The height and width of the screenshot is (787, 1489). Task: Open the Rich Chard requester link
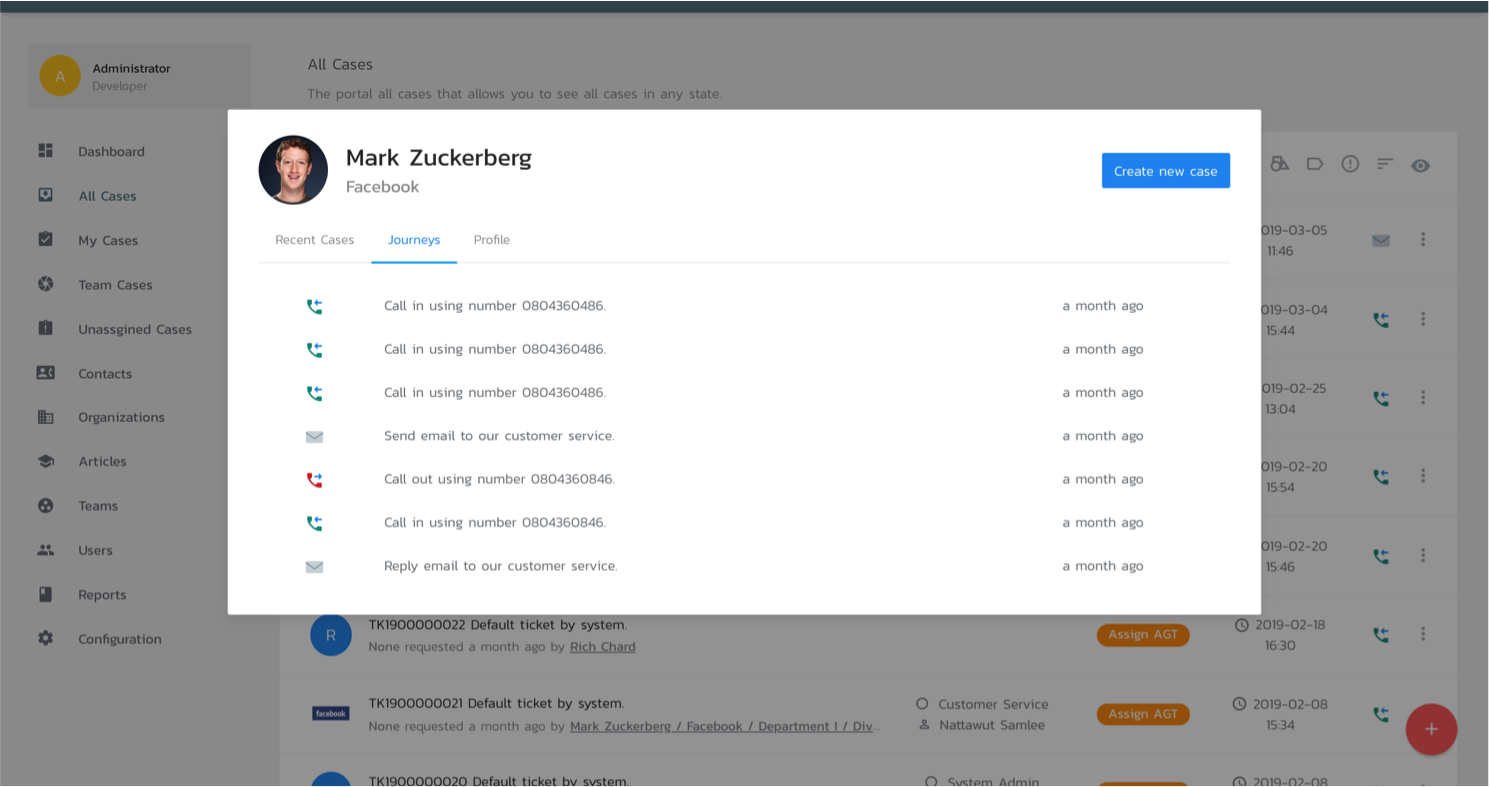[603, 647]
